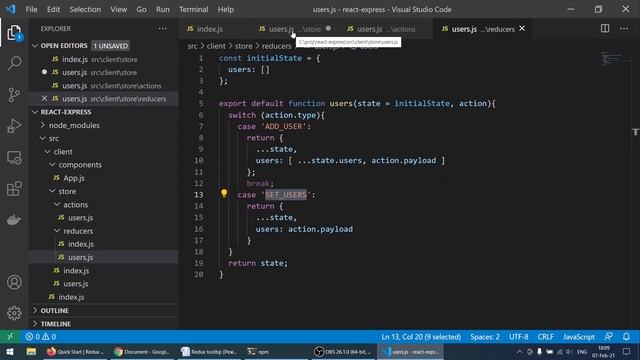Open the Manage gear icon
Viewport: 640px width, 360px height.
point(14,313)
